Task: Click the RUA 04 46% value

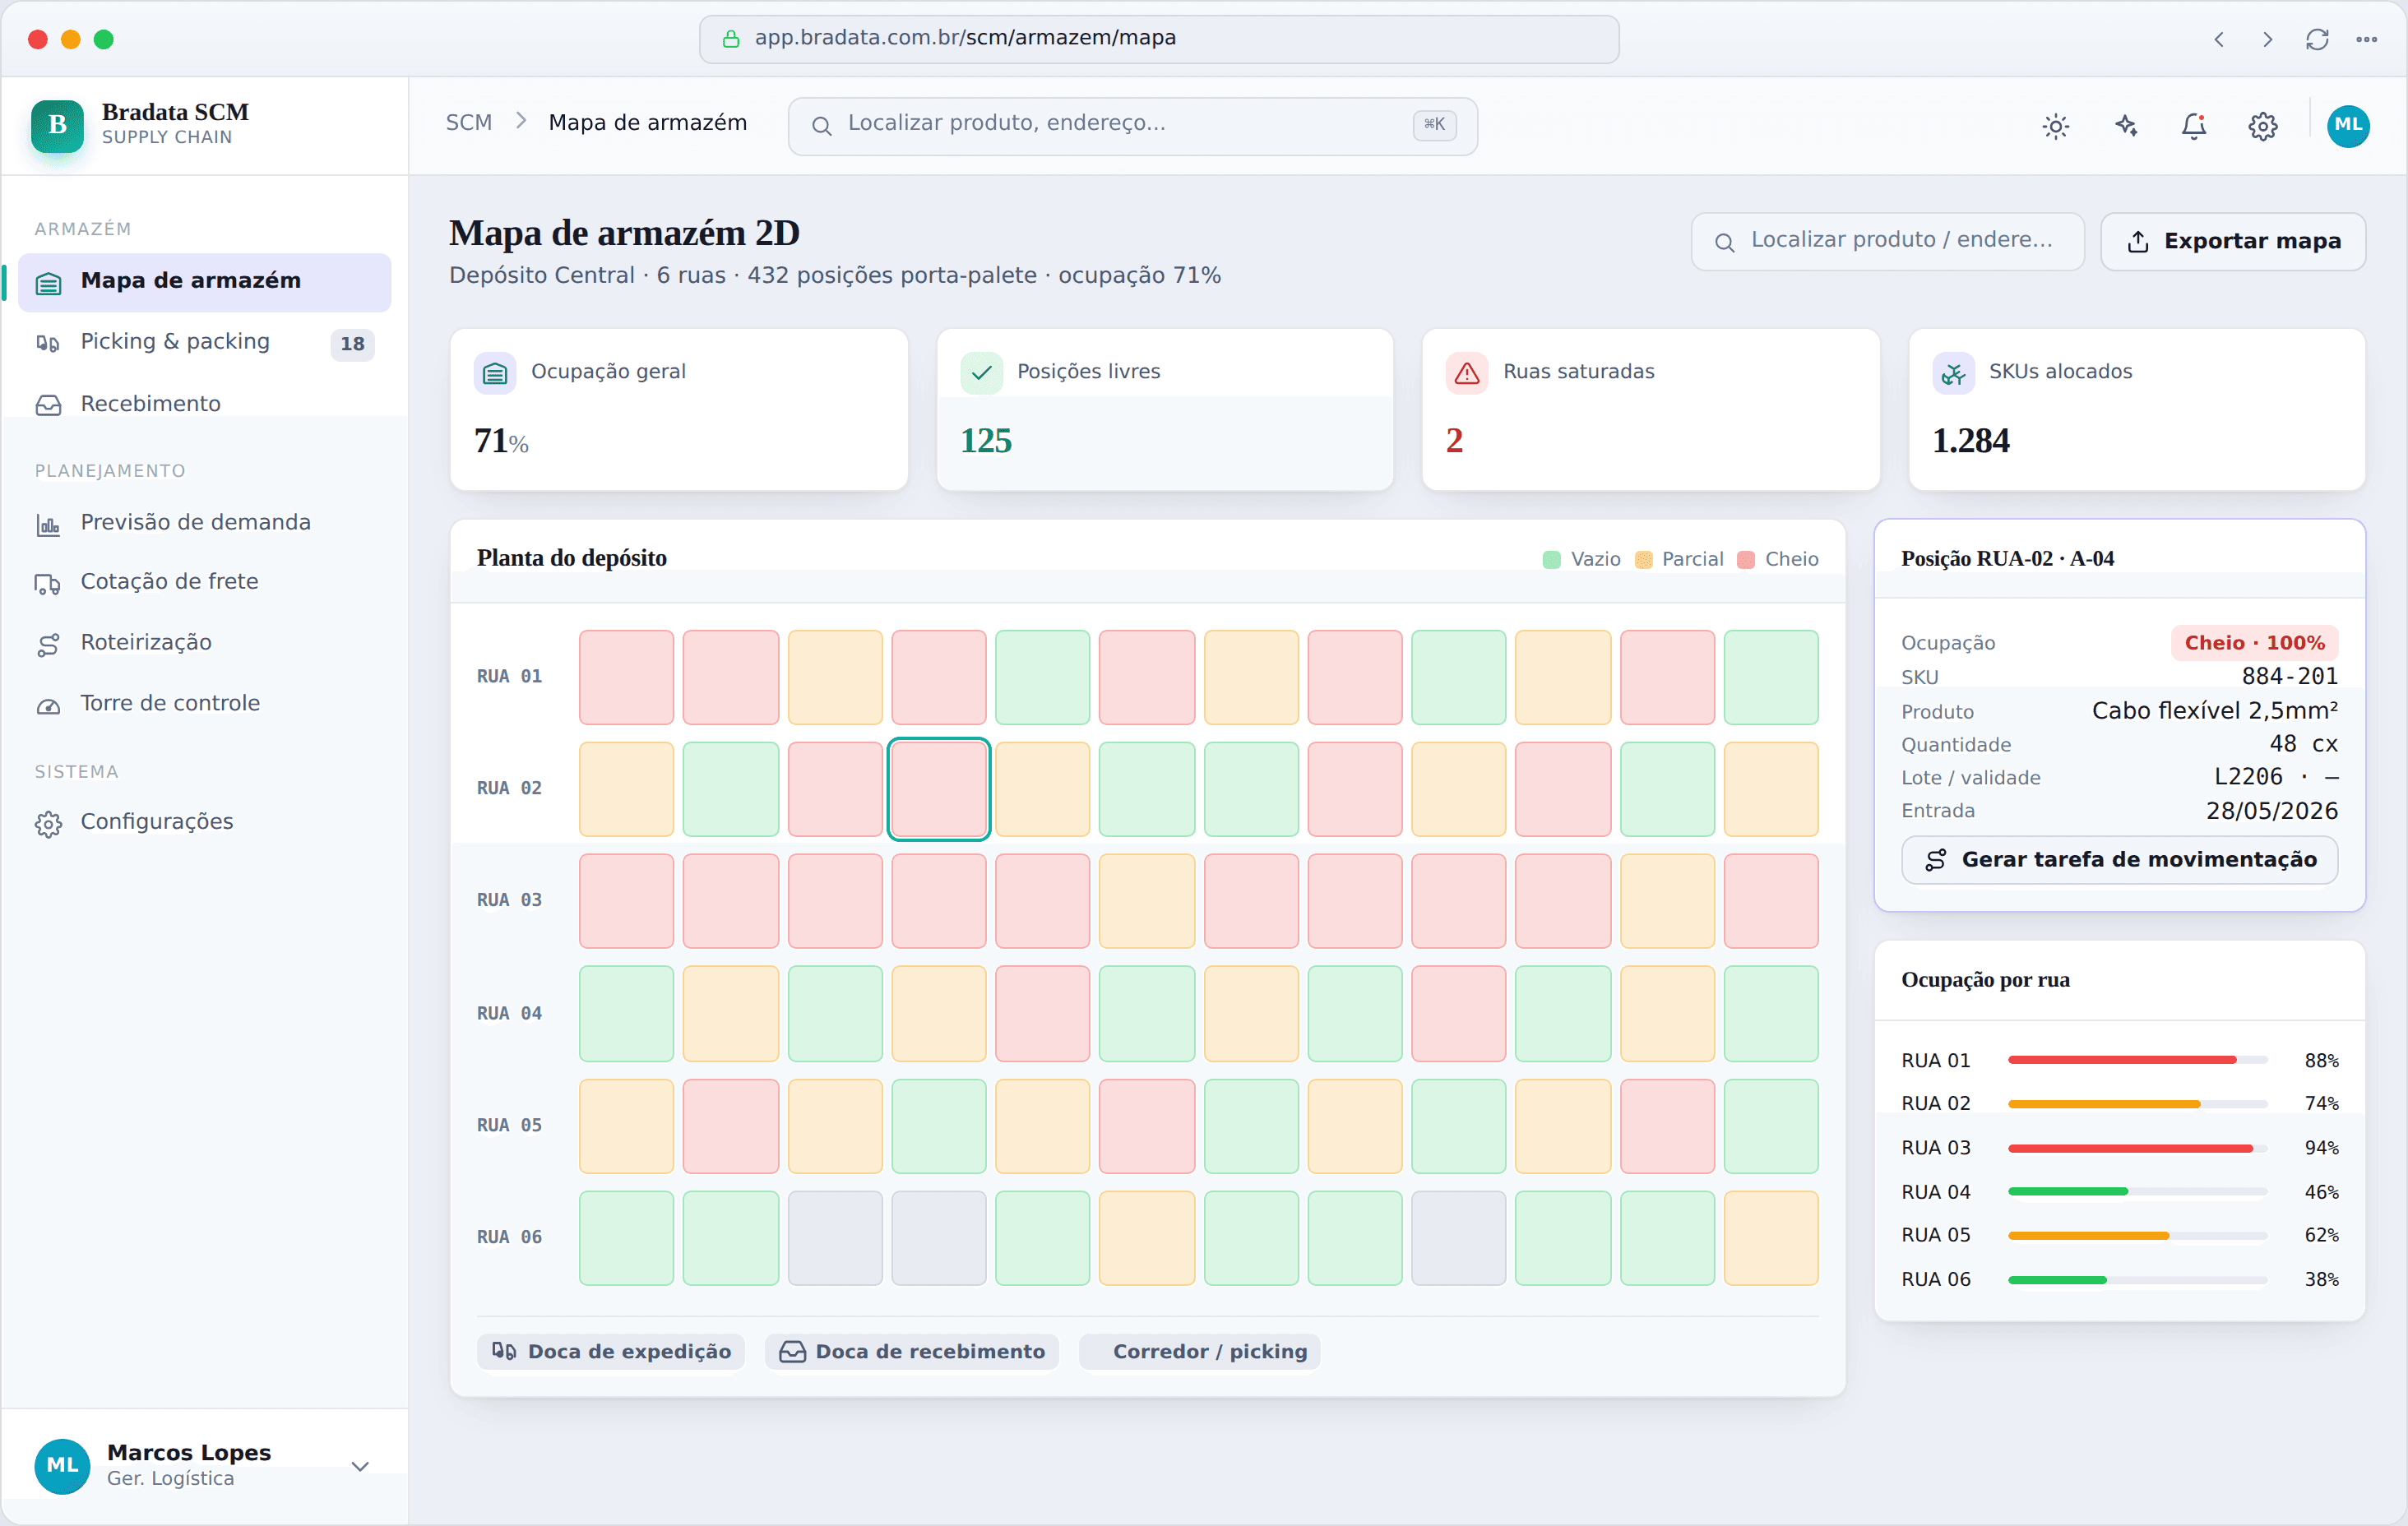Action: [2321, 1193]
